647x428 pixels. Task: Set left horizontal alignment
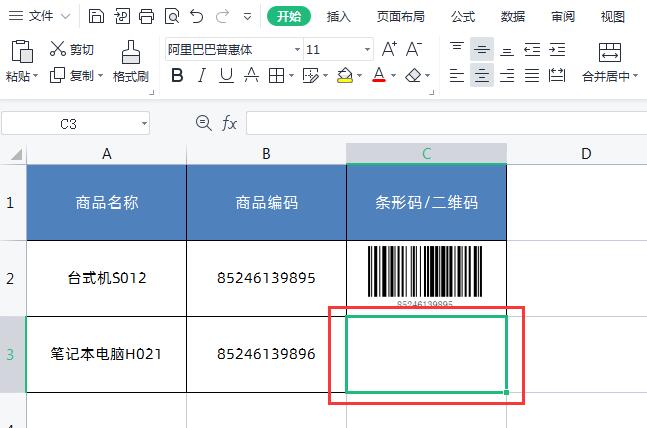coord(457,76)
